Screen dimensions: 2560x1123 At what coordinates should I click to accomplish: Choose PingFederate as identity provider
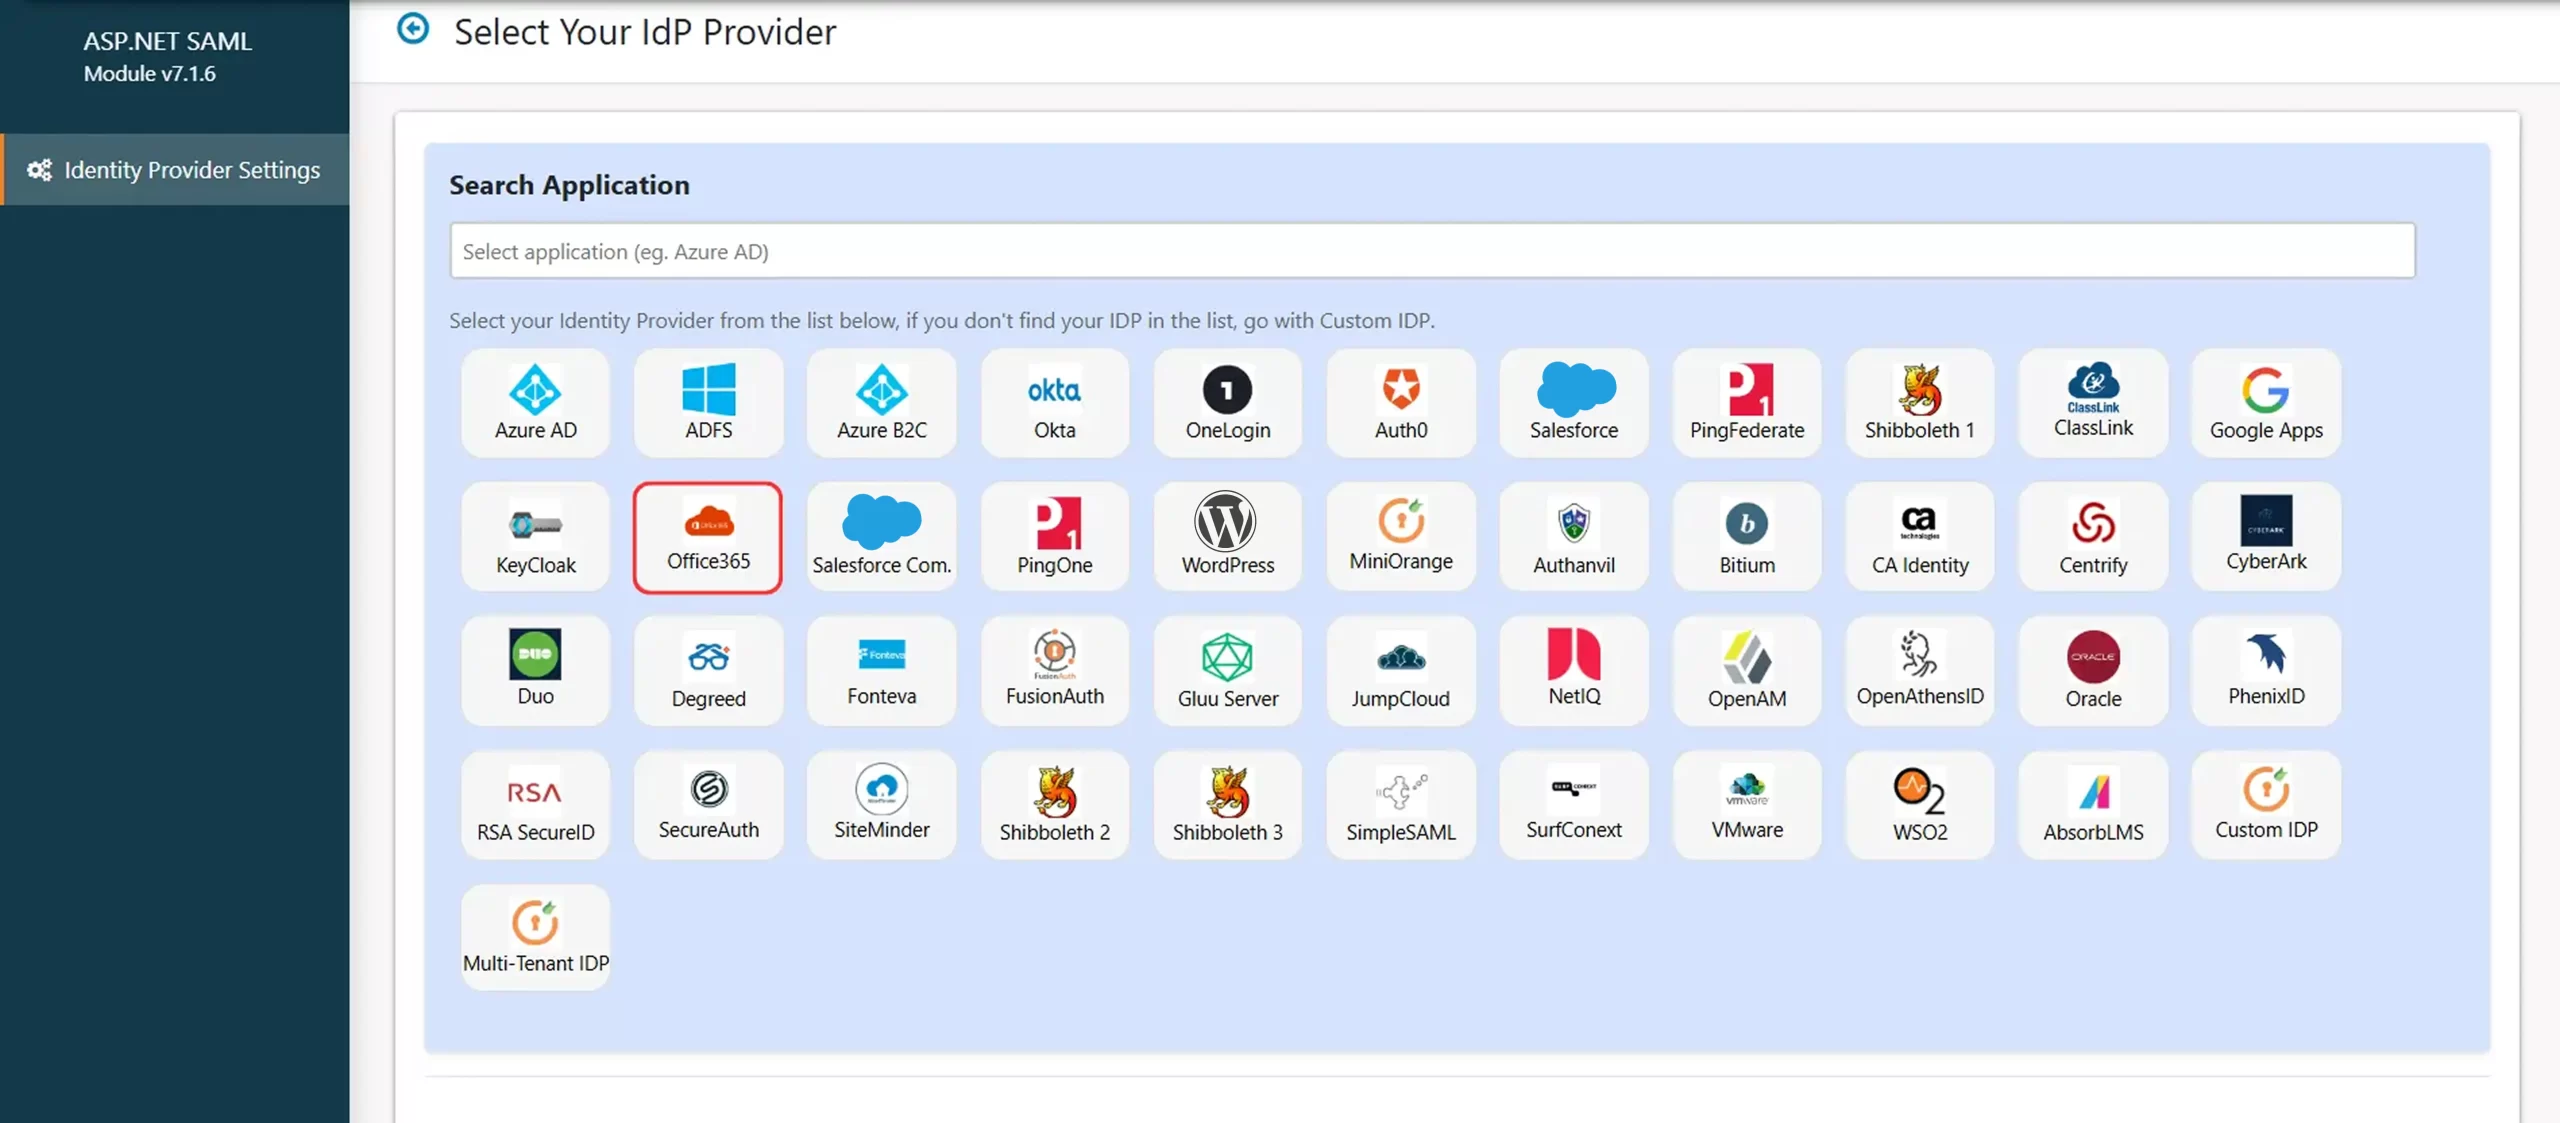tap(1746, 403)
